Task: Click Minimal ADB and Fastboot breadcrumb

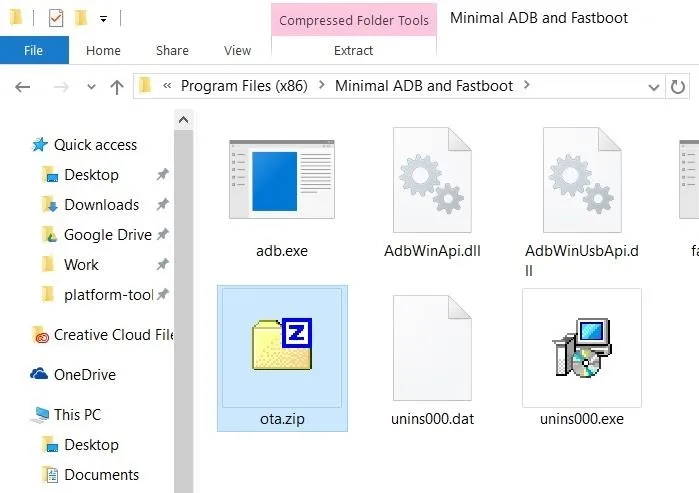Action: [424, 86]
